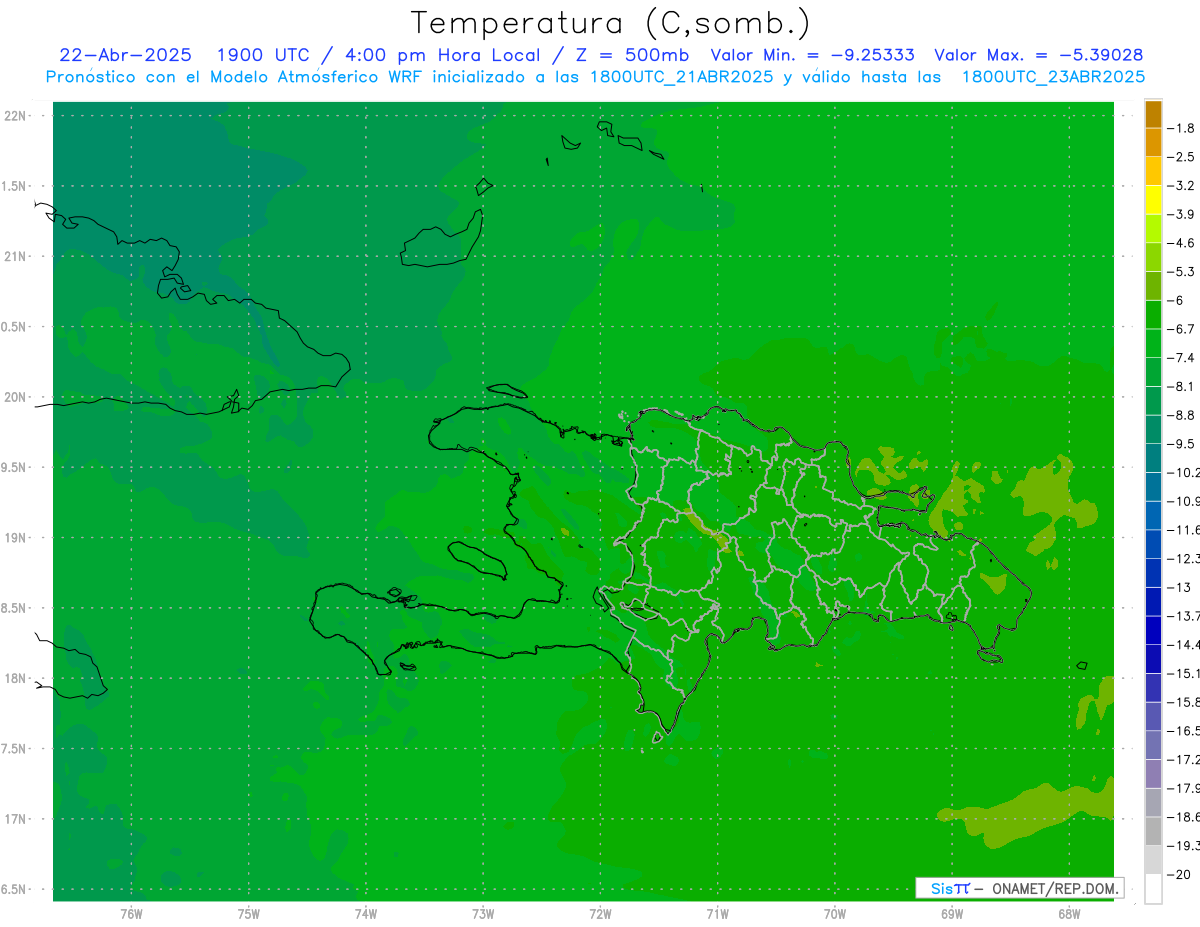Image resolution: width=1200 pixels, height=927 pixels.
Task: Select the lime swatch between -3.9 and -4.6
Action: point(1153,228)
